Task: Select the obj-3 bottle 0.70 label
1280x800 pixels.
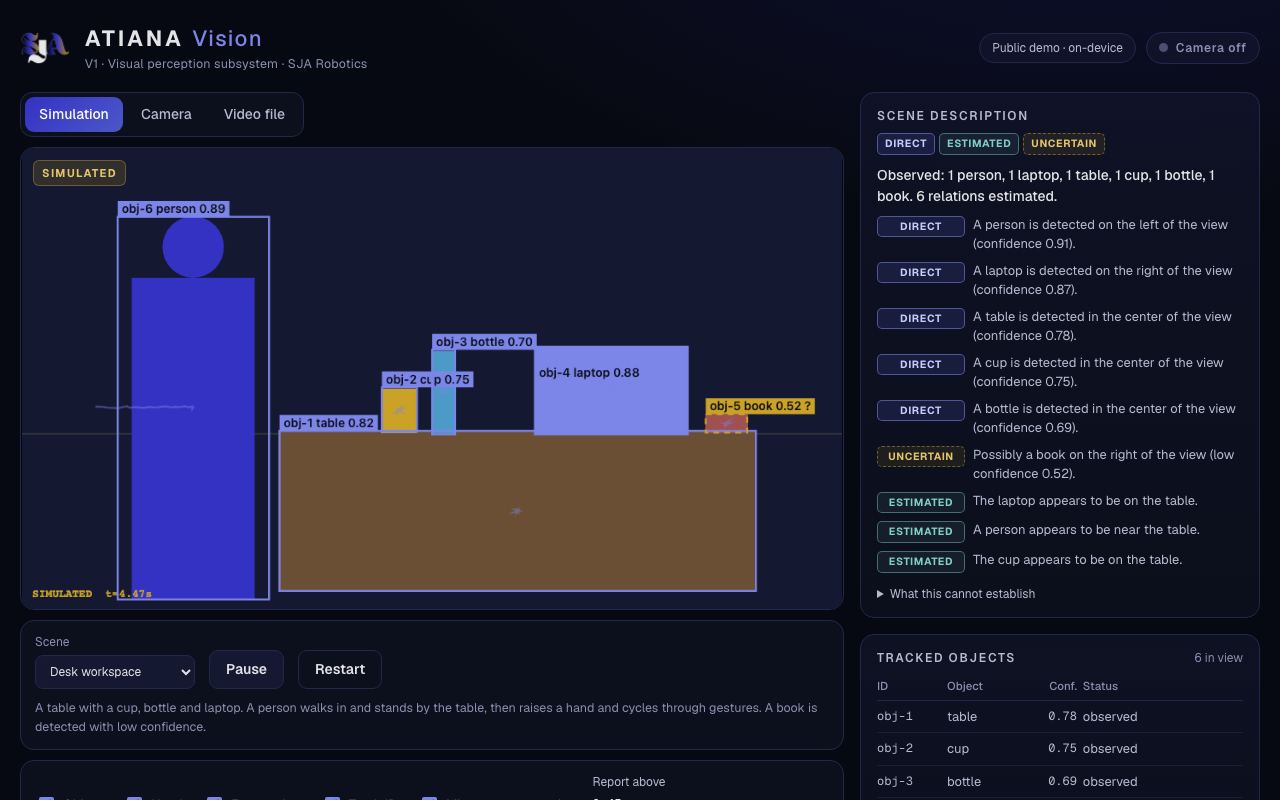Action: pyautogui.click(x=484, y=342)
